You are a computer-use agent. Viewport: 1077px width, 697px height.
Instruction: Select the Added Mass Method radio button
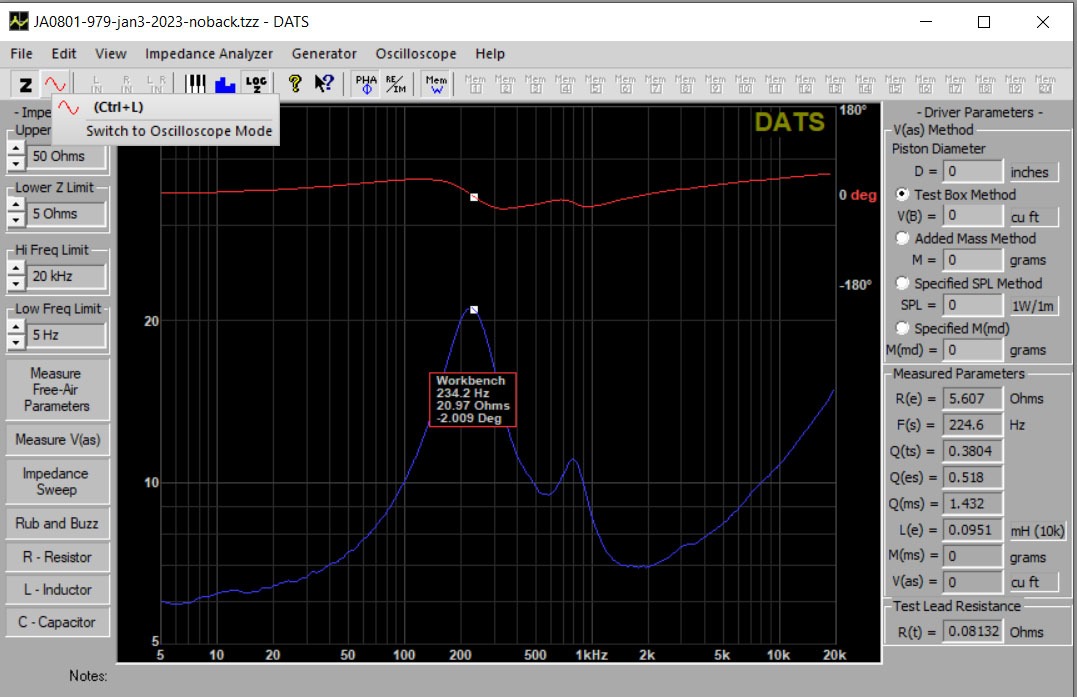(x=903, y=238)
